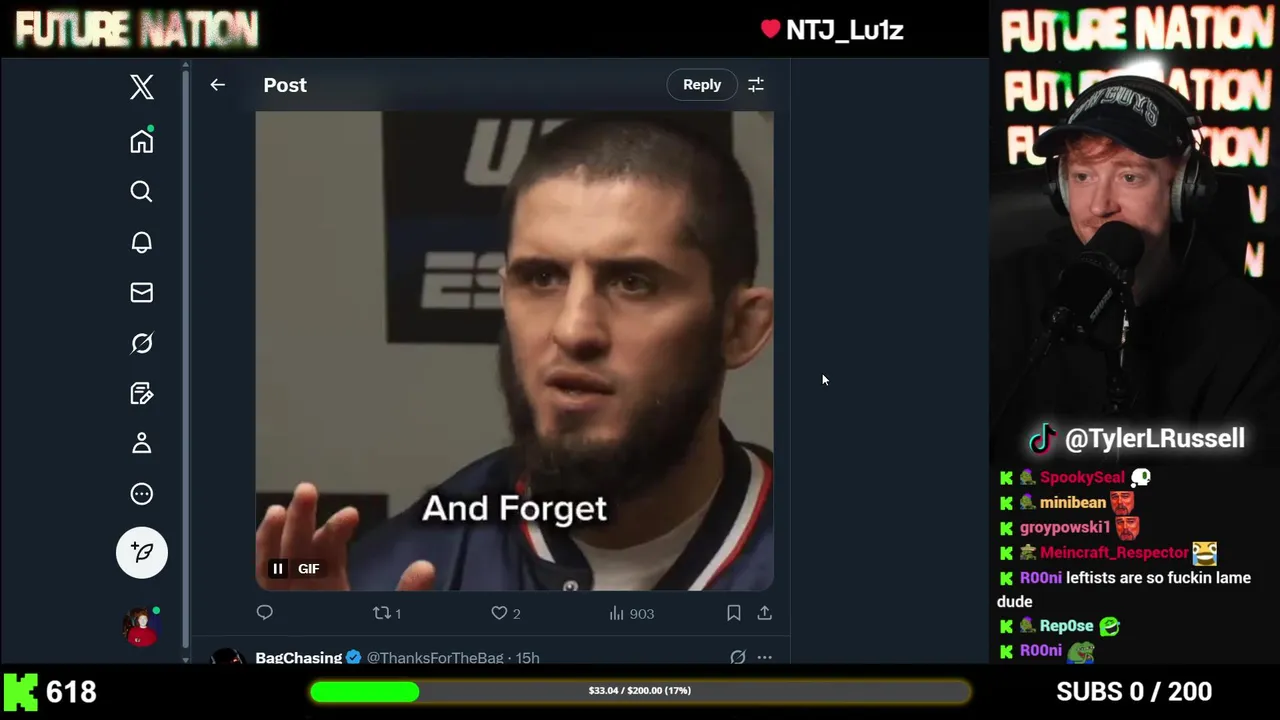The image size is (1280, 720).
Task: Open the account avatar menu
Action: click(142, 626)
